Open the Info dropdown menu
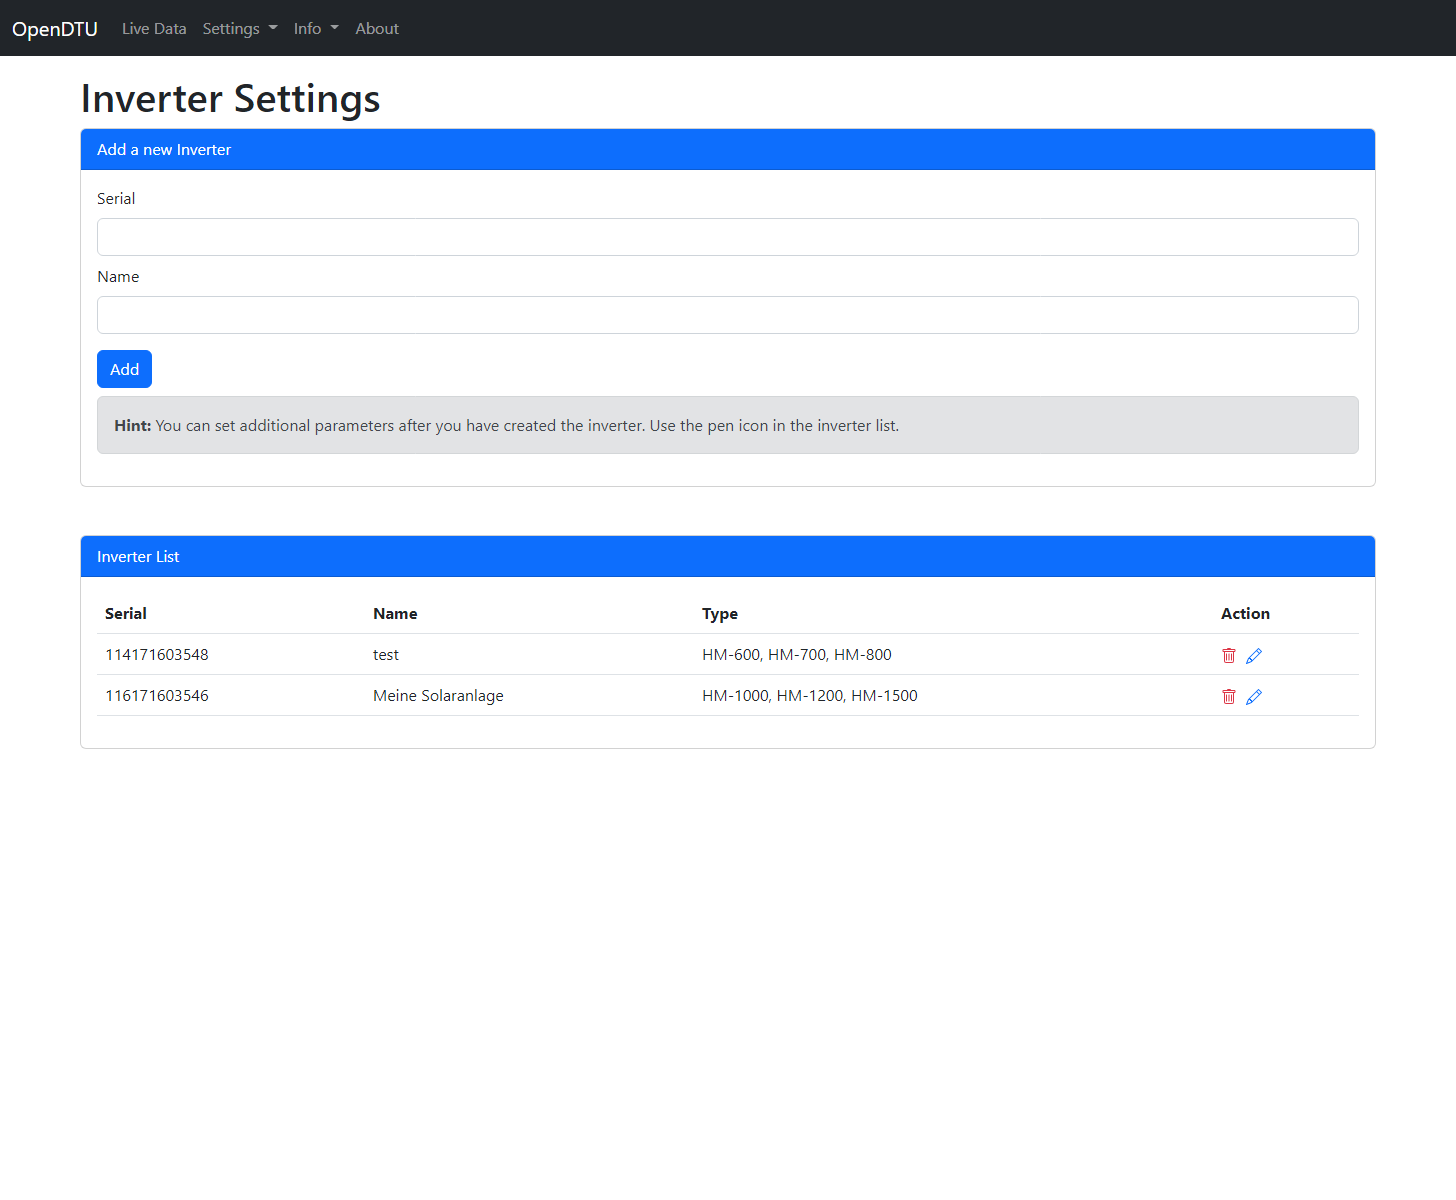The image size is (1456, 1200). pyautogui.click(x=315, y=29)
